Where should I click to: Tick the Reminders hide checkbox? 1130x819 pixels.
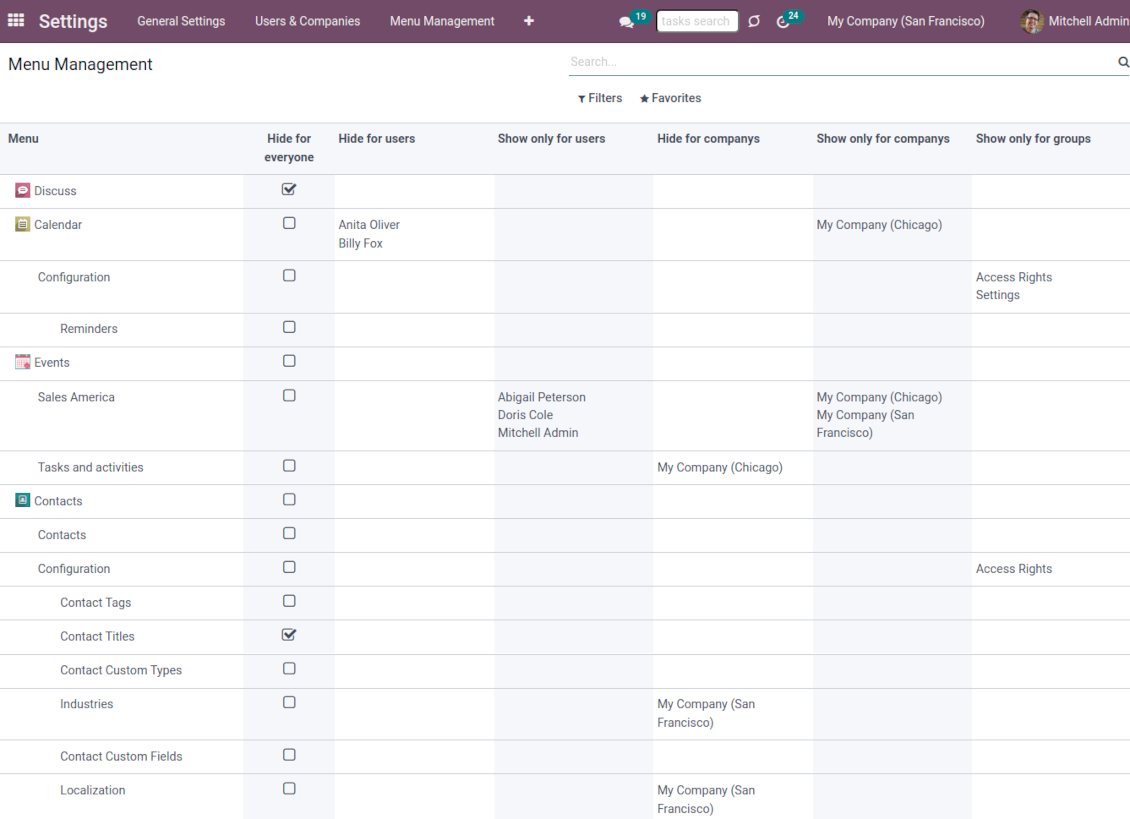click(x=289, y=327)
